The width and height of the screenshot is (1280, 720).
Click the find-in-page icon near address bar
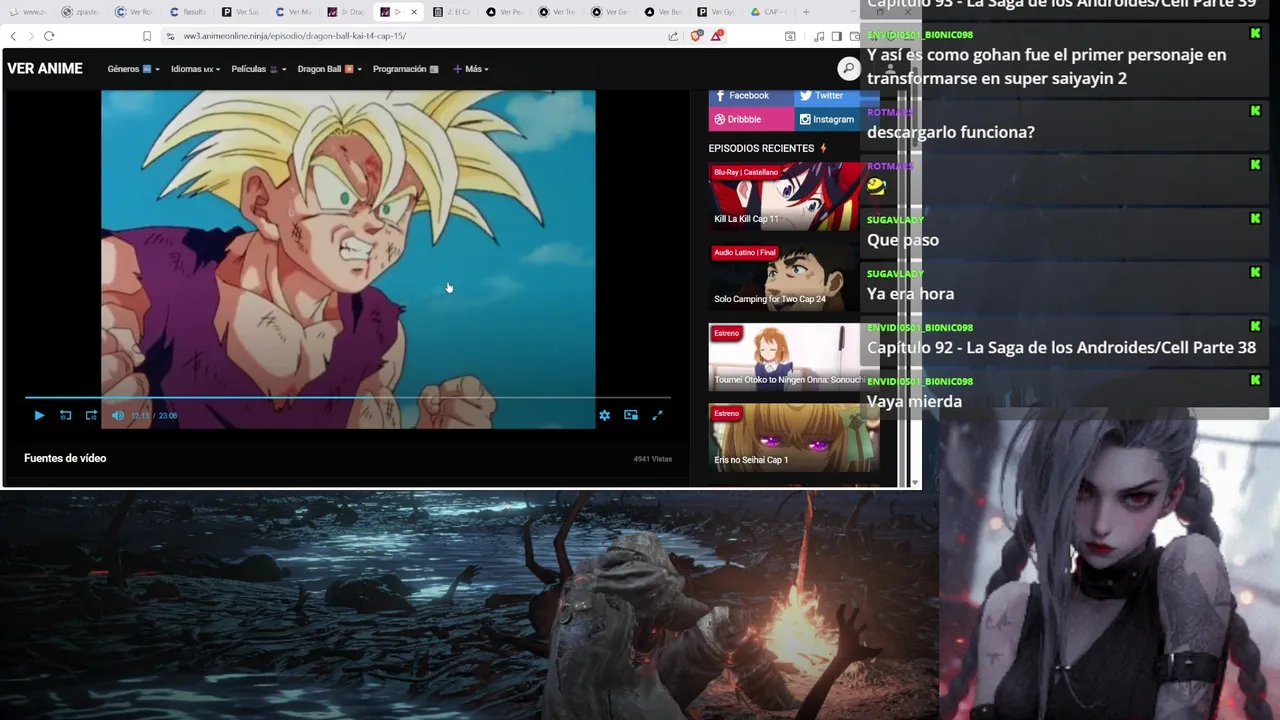tap(790, 36)
